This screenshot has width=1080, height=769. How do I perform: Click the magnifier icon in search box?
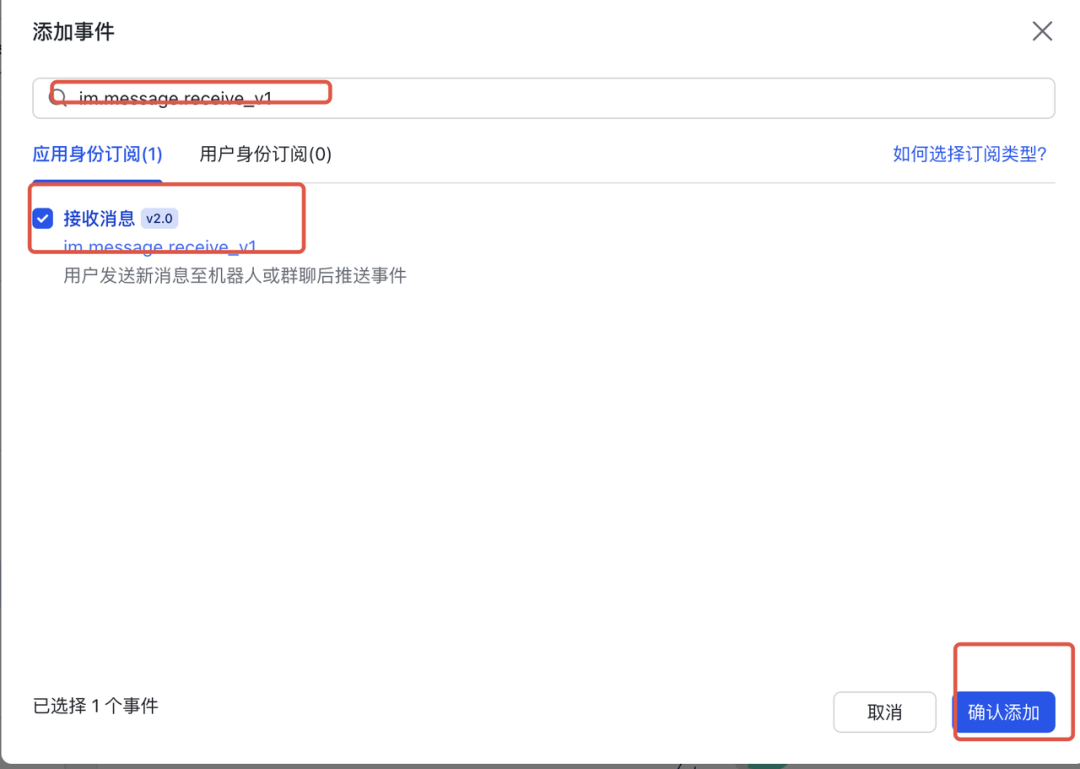[x=60, y=98]
